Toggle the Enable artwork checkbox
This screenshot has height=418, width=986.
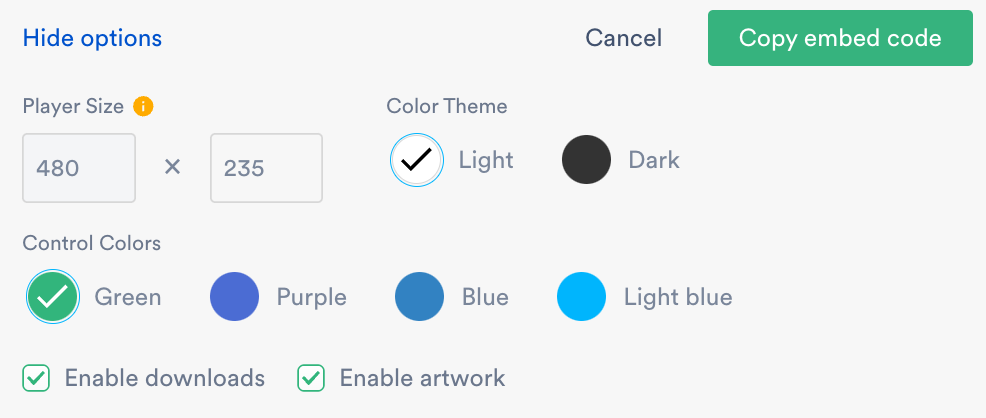coord(311,378)
